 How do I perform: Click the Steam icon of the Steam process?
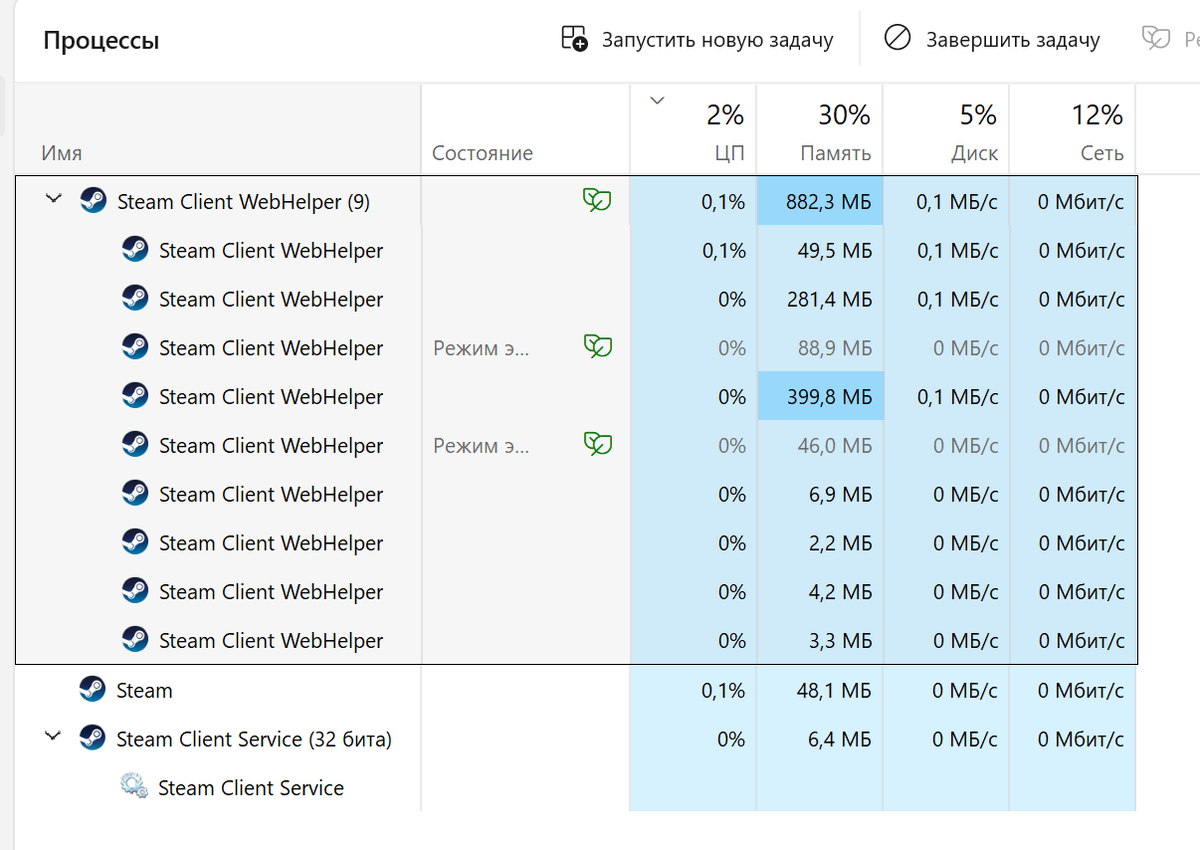pyautogui.click(x=93, y=690)
